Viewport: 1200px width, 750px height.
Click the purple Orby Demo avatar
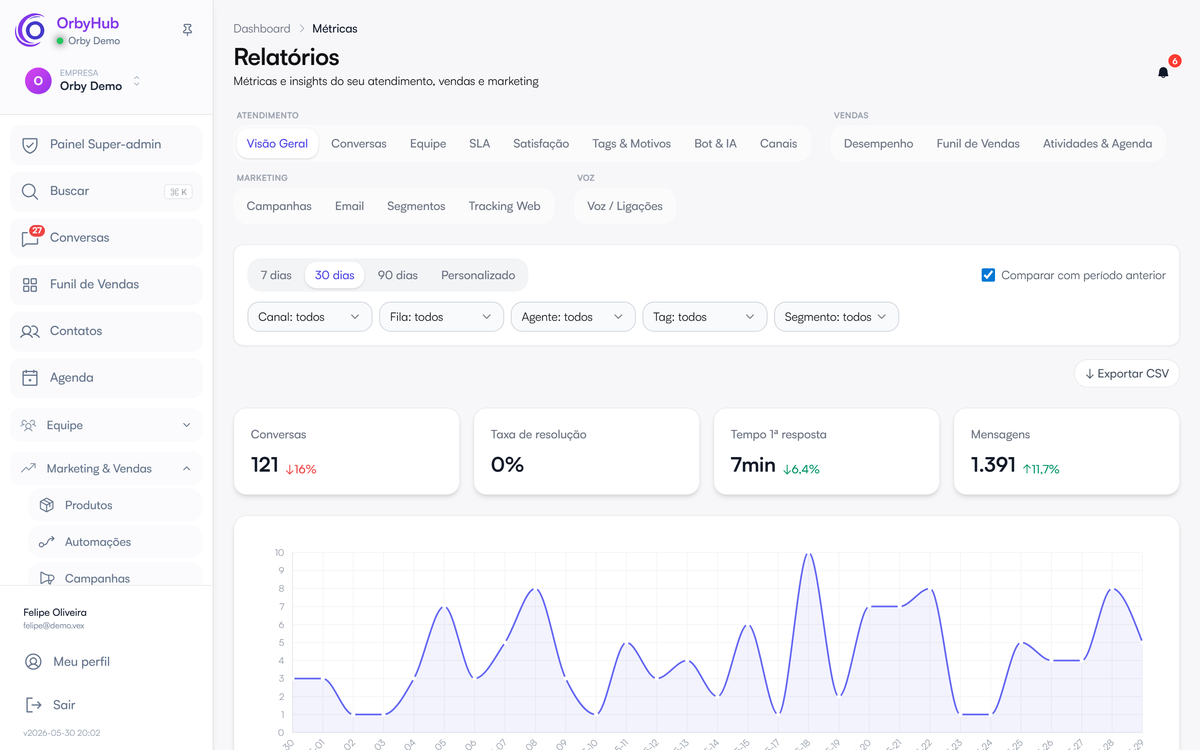tap(38, 81)
